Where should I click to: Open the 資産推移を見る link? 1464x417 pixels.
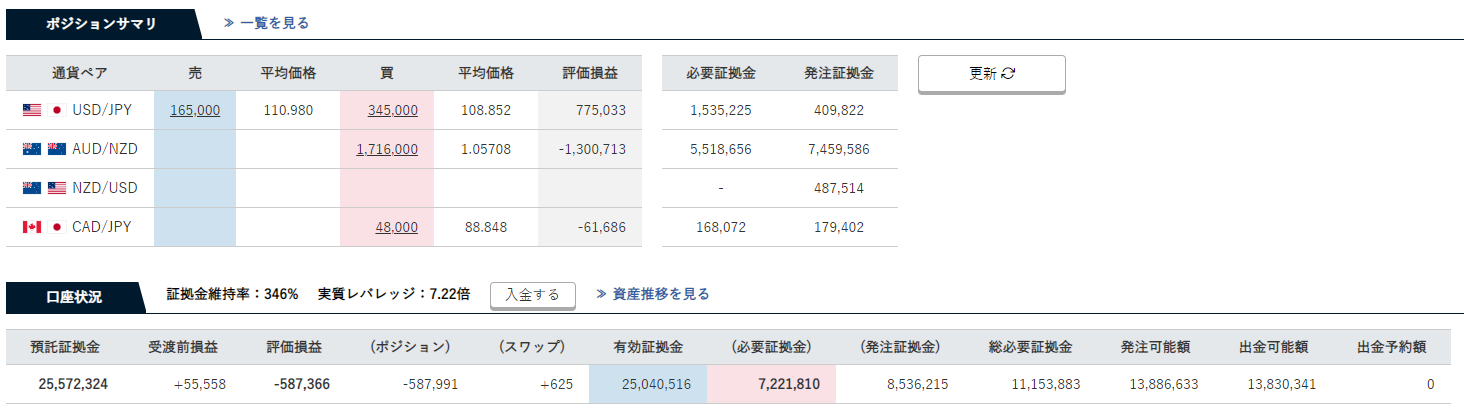(660, 294)
